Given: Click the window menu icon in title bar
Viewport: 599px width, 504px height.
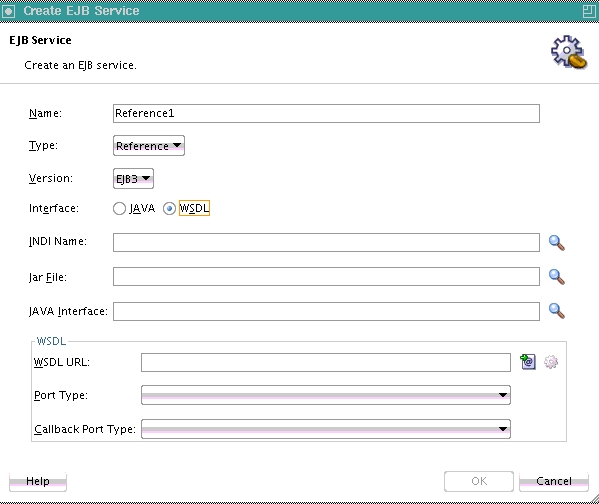Looking at the screenshot, I should pos(8,11).
